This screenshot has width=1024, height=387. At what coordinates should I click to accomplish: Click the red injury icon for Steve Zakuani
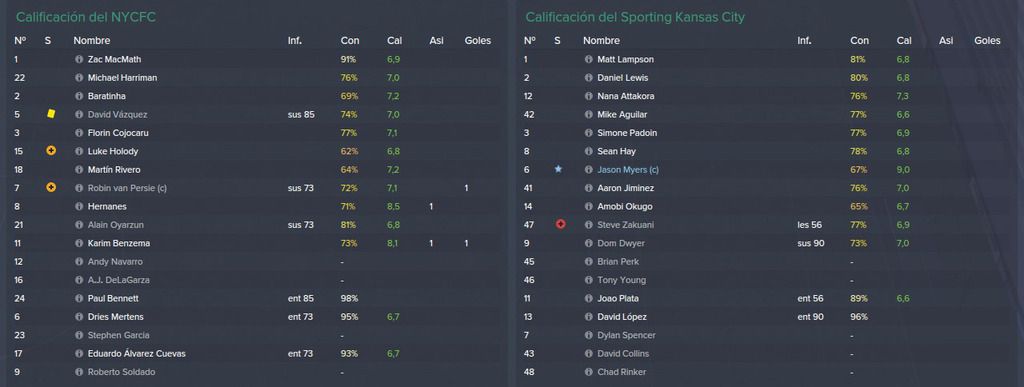click(560, 224)
